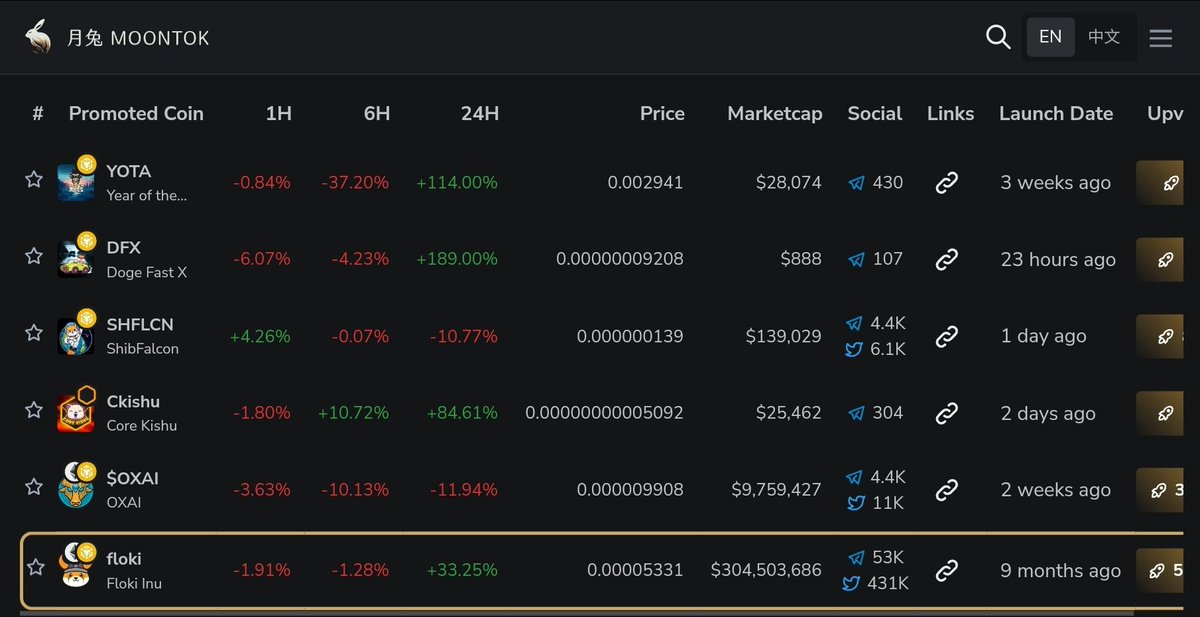Open YOTA links chain icon
The image size is (1200, 617).
(x=947, y=183)
